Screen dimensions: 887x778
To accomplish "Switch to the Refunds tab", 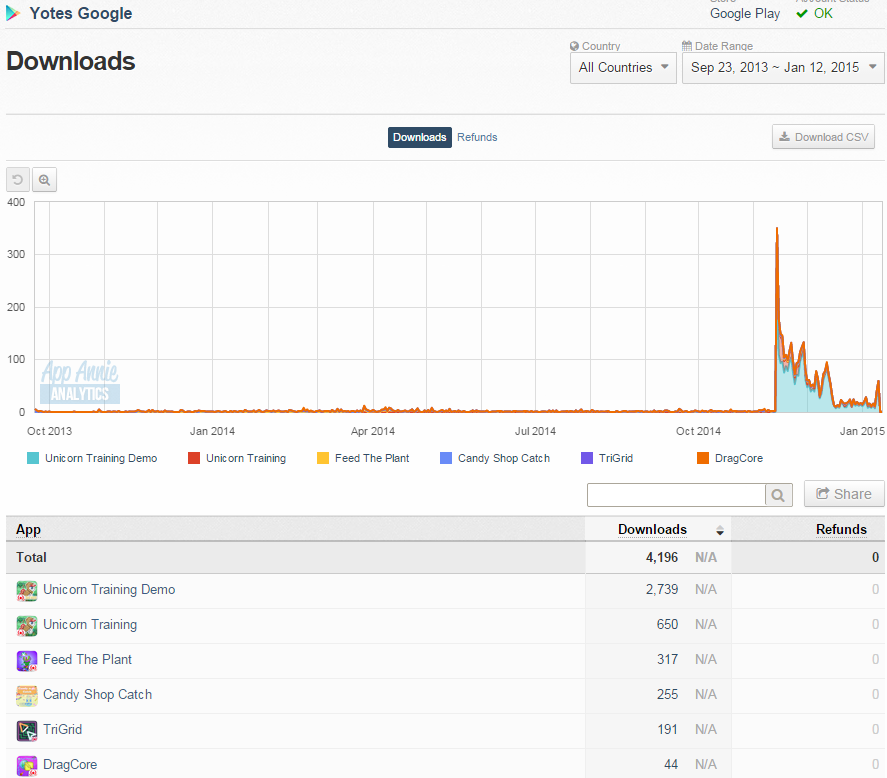I will pyautogui.click(x=477, y=137).
